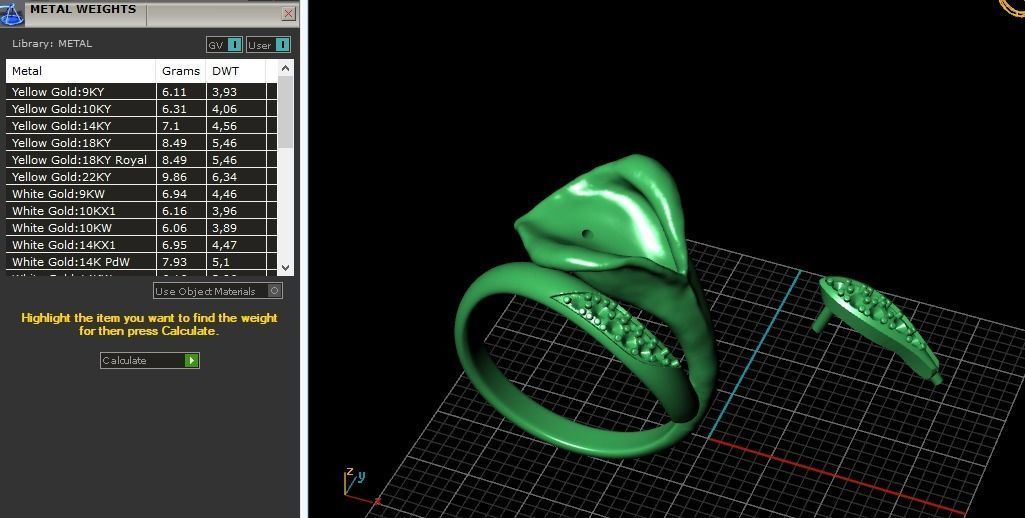
Task: Select White Gold:14K PdW row
Action: 141,262
